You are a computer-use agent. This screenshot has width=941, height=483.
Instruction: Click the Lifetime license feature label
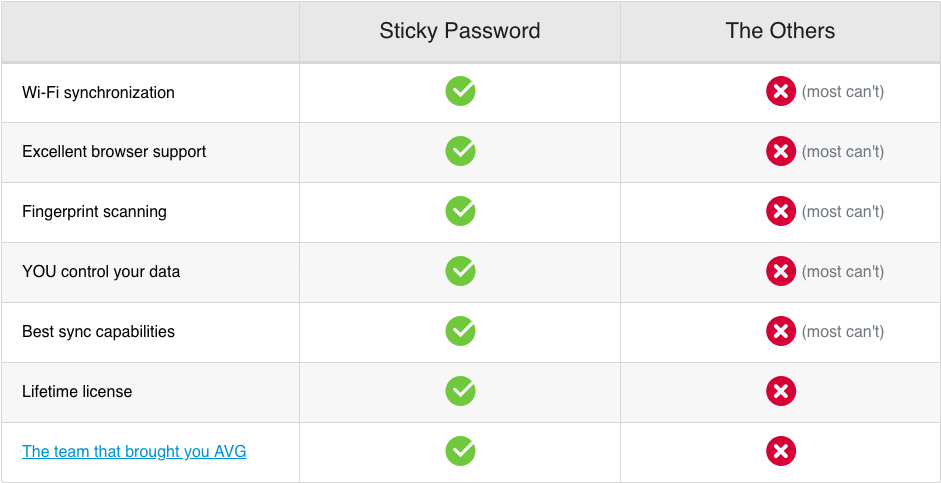point(77,392)
